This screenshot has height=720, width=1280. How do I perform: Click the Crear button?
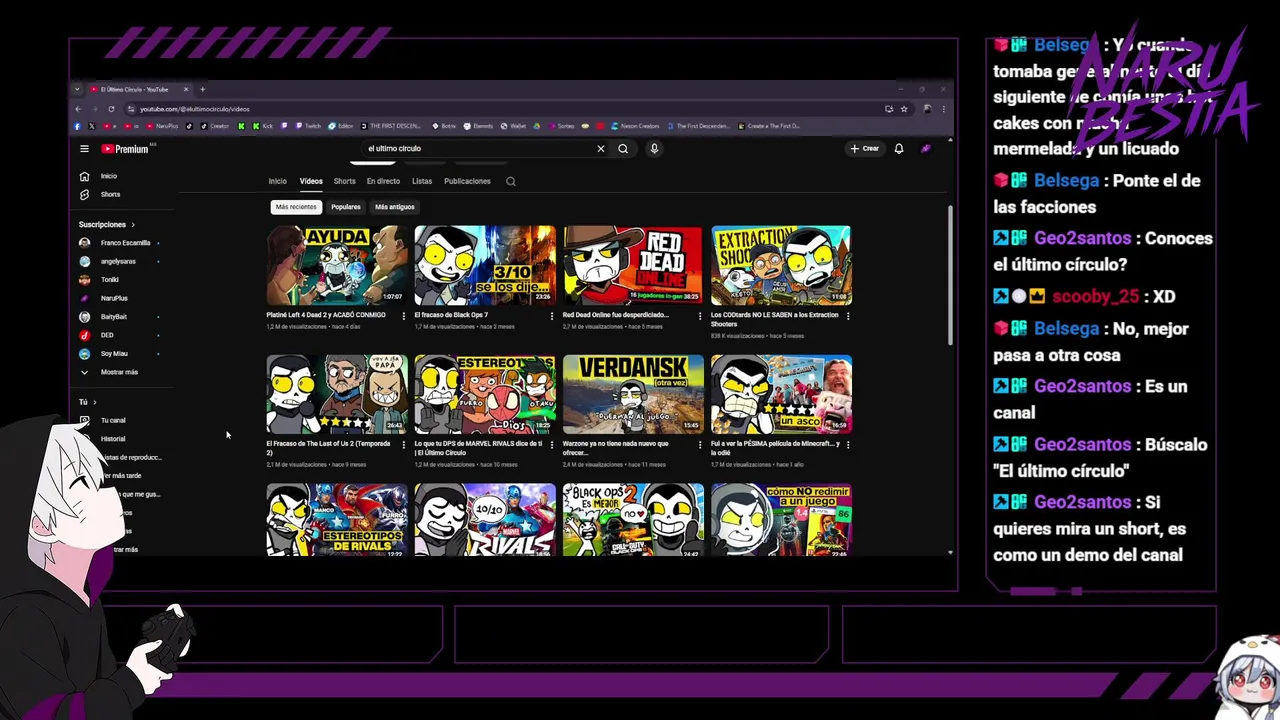[x=865, y=149]
